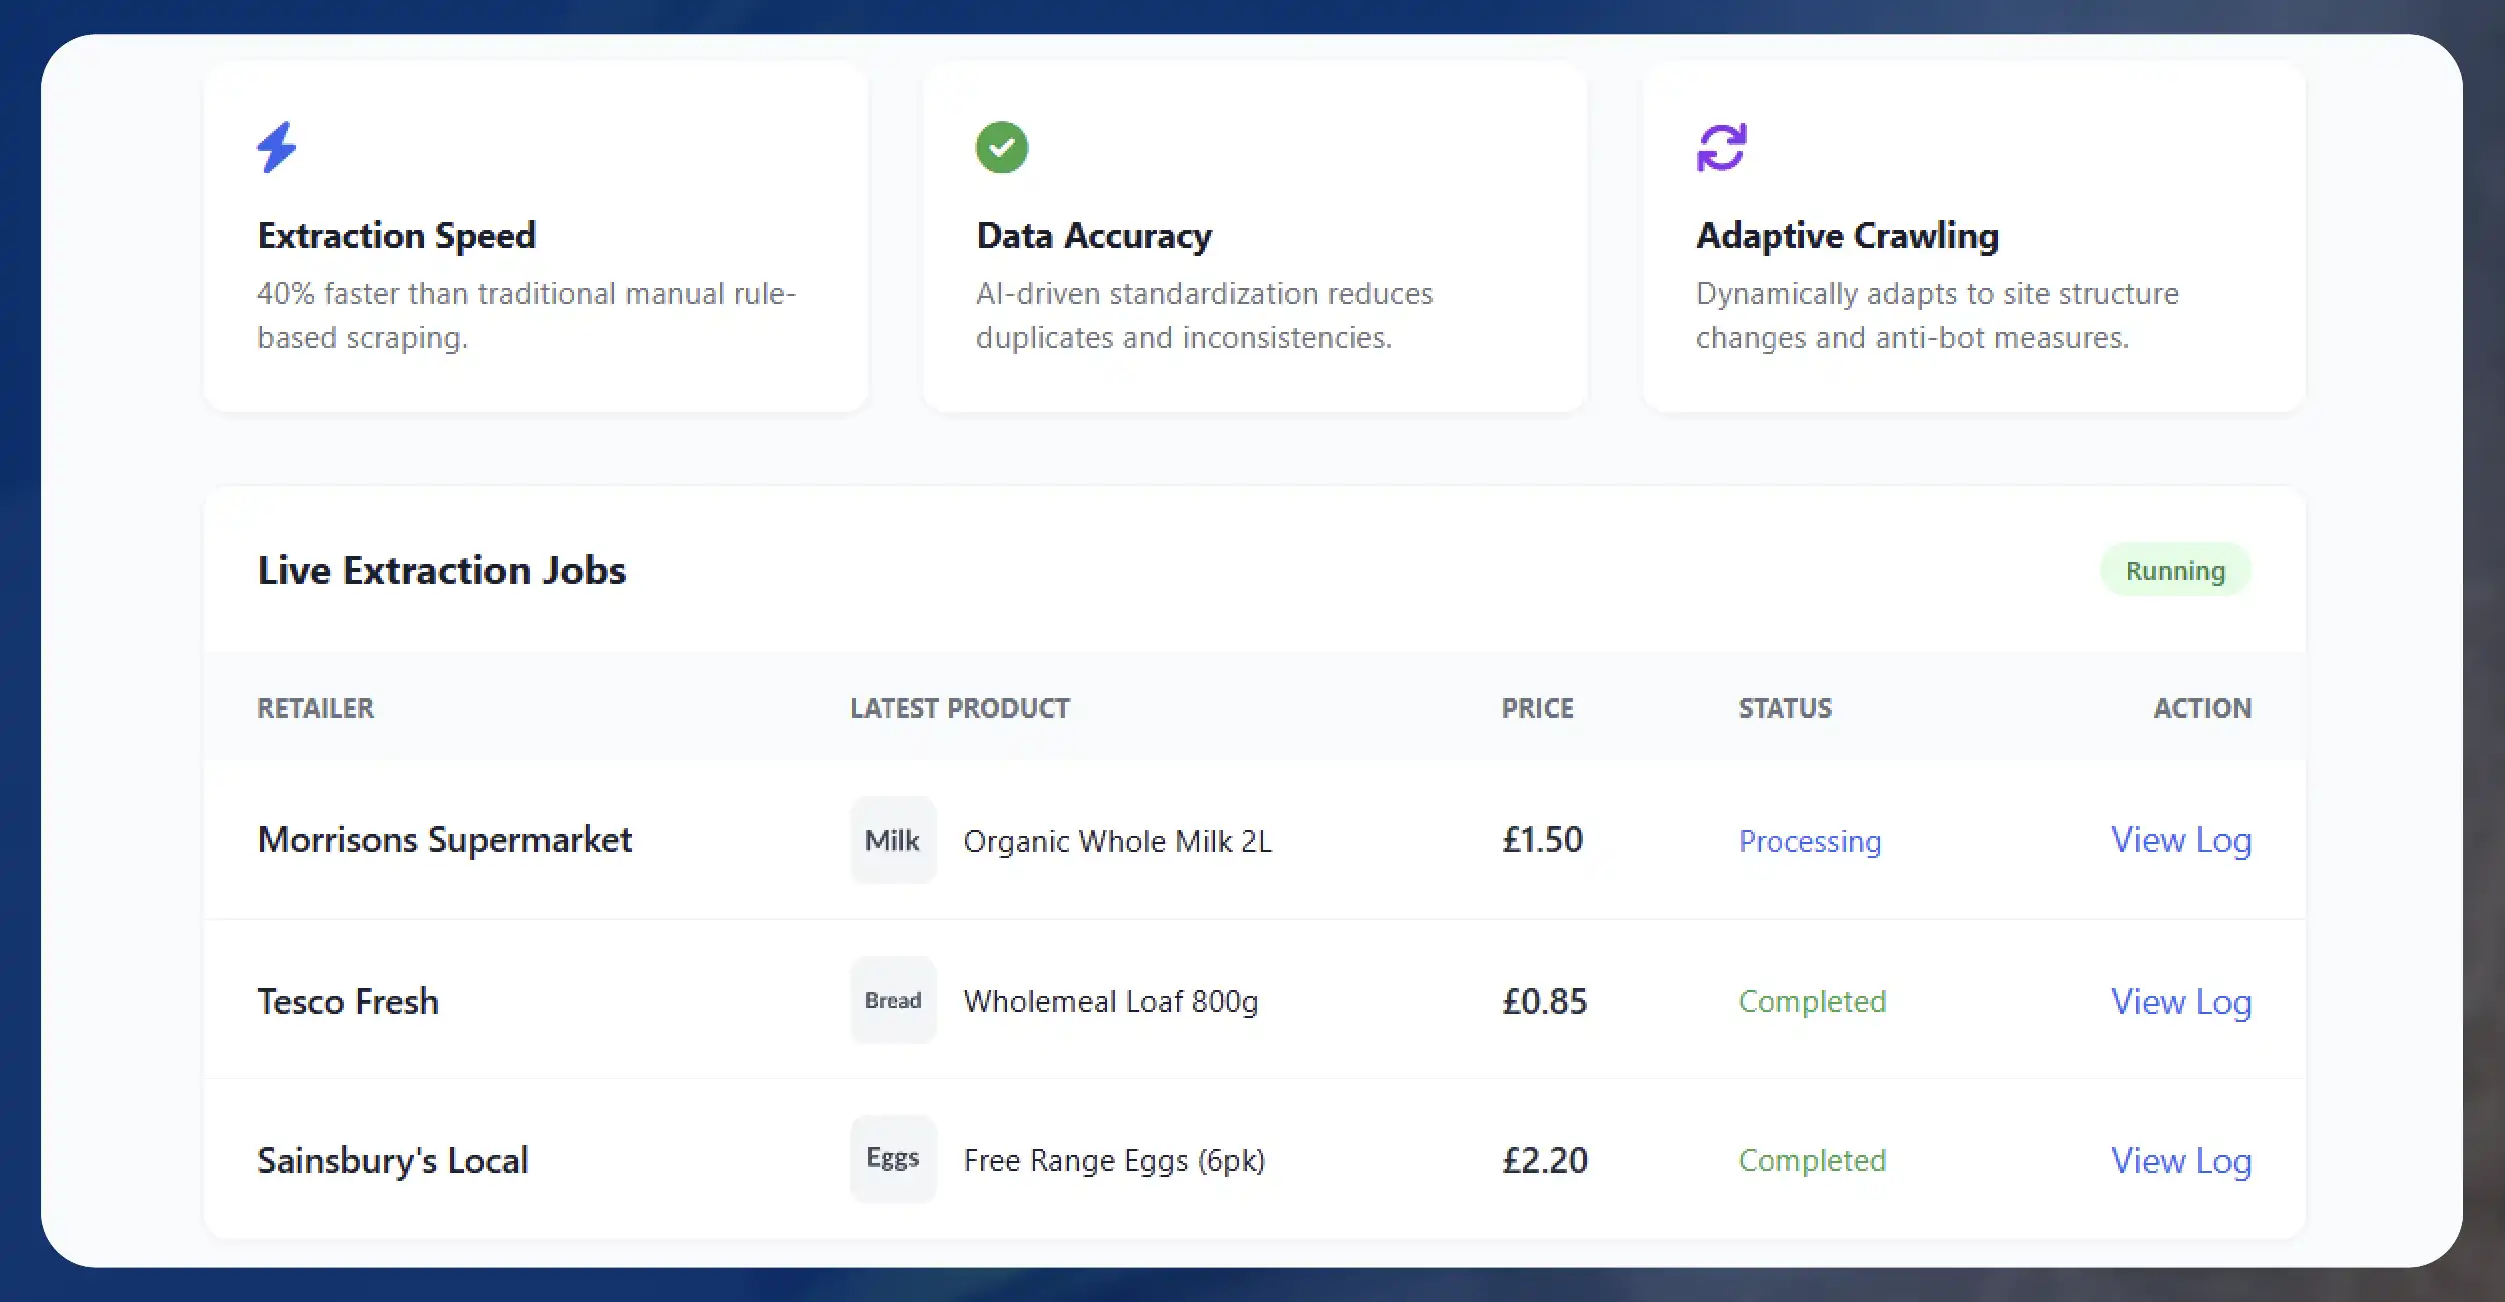The width and height of the screenshot is (2505, 1302).
Task: Open View Log for Tesco Fresh
Action: tap(2181, 1001)
